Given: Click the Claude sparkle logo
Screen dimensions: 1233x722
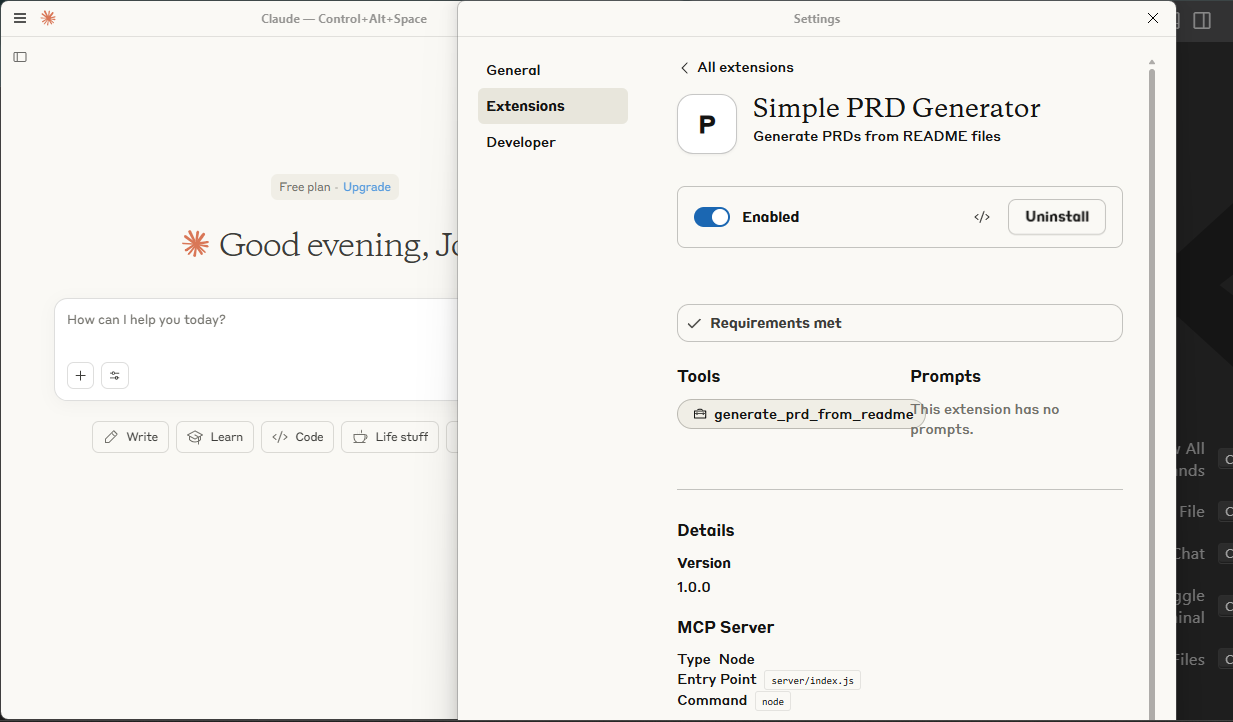Looking at the screenshot, I should click(48, 18).
